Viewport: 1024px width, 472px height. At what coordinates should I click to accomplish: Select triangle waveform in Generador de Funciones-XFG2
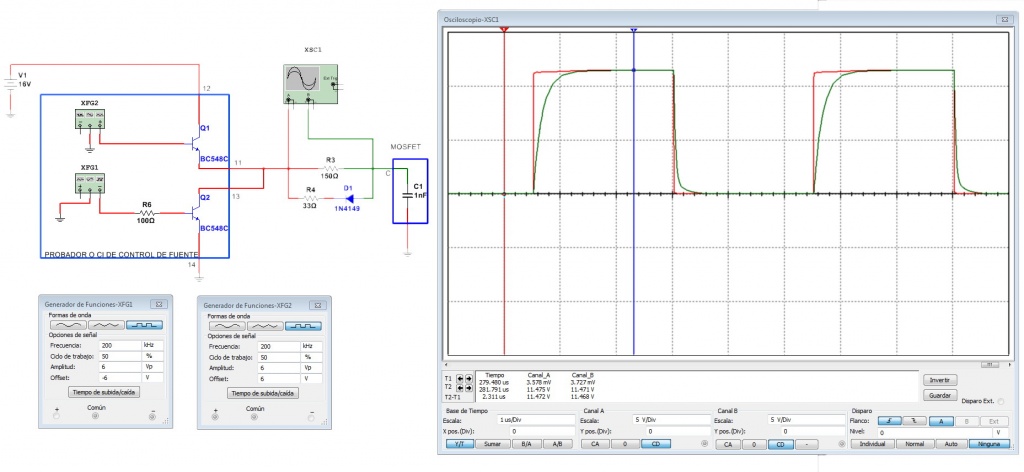tap(264, 326)
